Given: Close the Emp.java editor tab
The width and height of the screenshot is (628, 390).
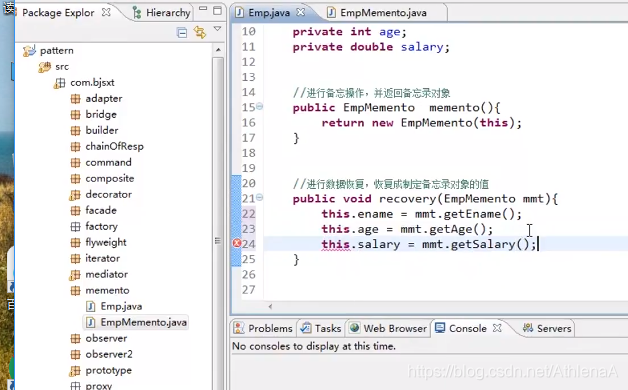Looking at the screenshot, I should (x=300, y=12).
